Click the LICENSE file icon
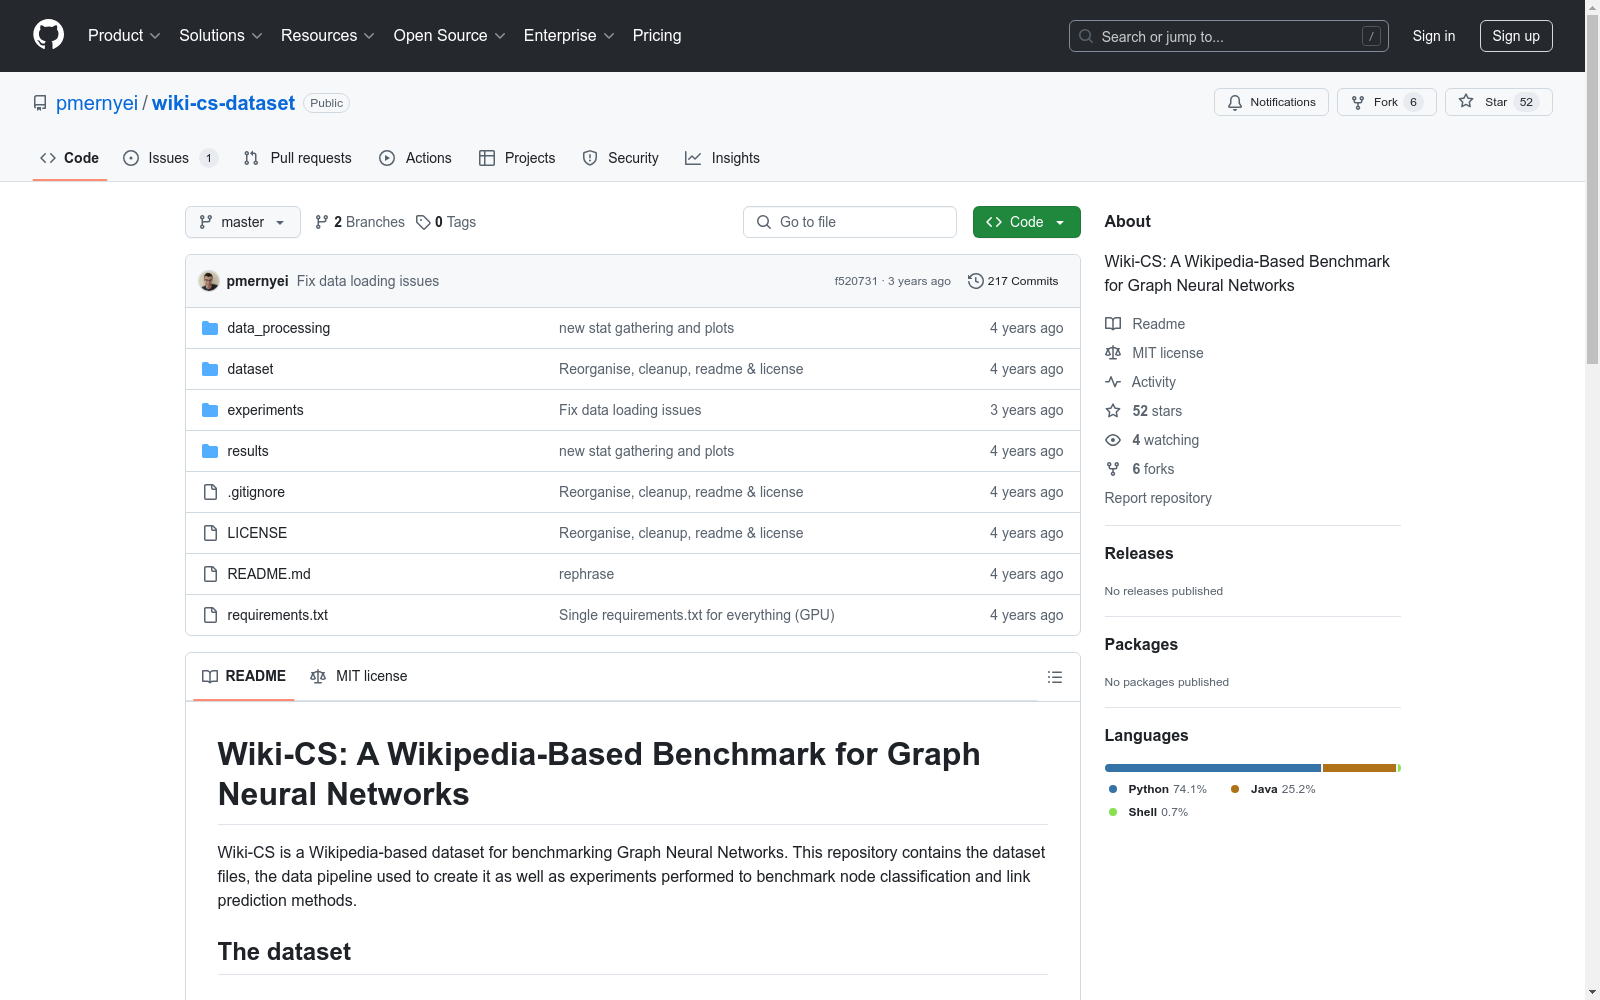The image size is (1600, 1000). (x=210, y=533)
